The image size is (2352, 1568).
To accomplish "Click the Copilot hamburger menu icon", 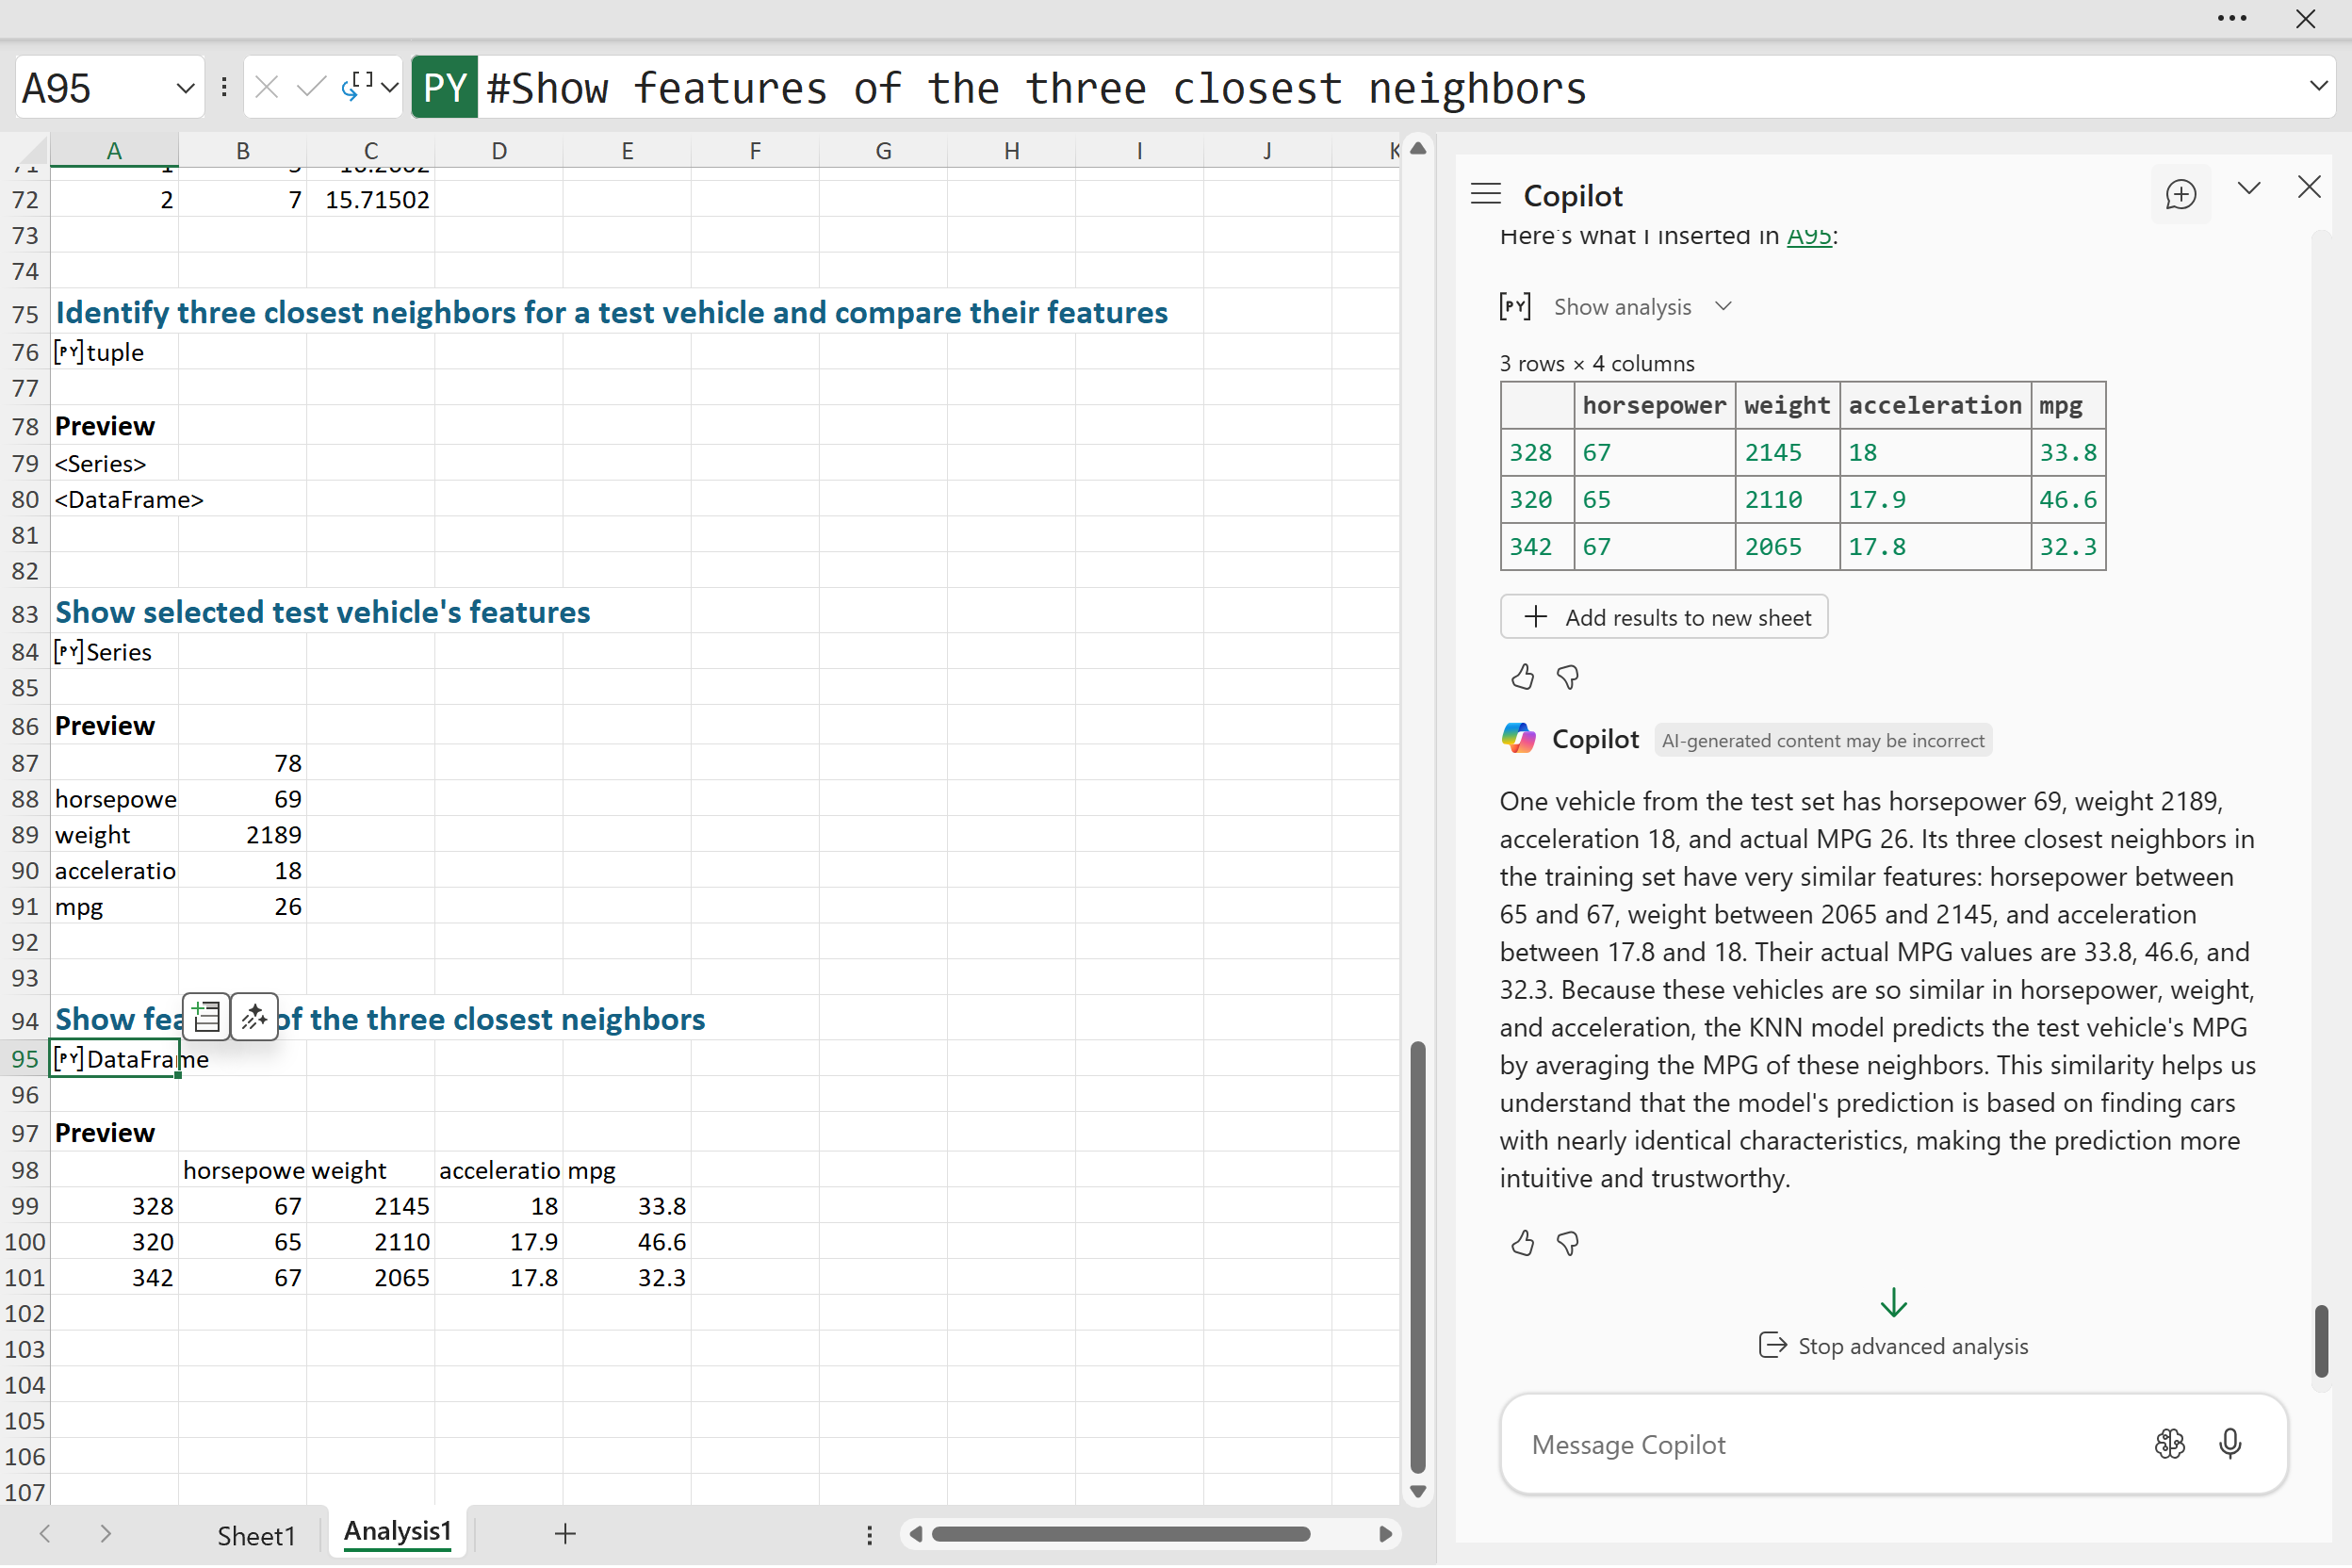I will pos(1485,194).
